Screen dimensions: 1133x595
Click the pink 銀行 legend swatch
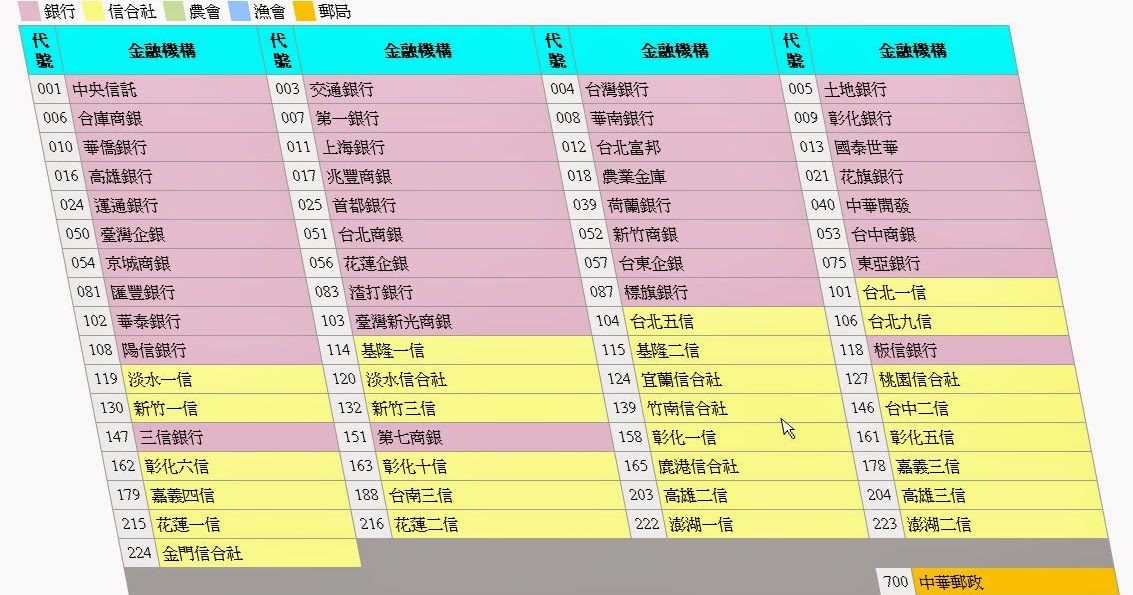[x=29, y=11]
